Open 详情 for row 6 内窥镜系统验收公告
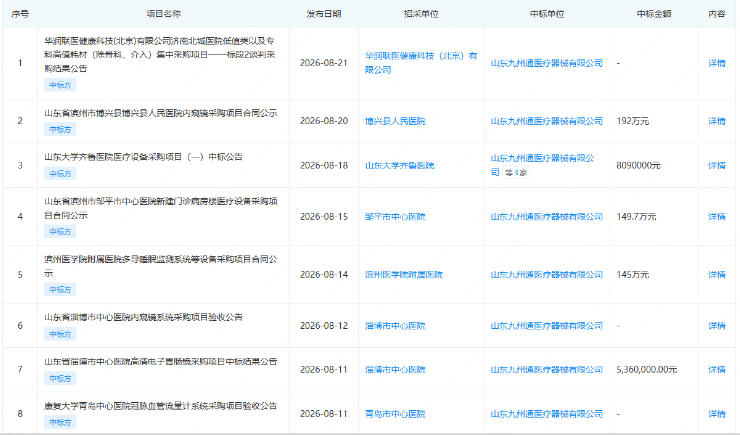This screenshot has height=435, width=740. pos(716,326)
